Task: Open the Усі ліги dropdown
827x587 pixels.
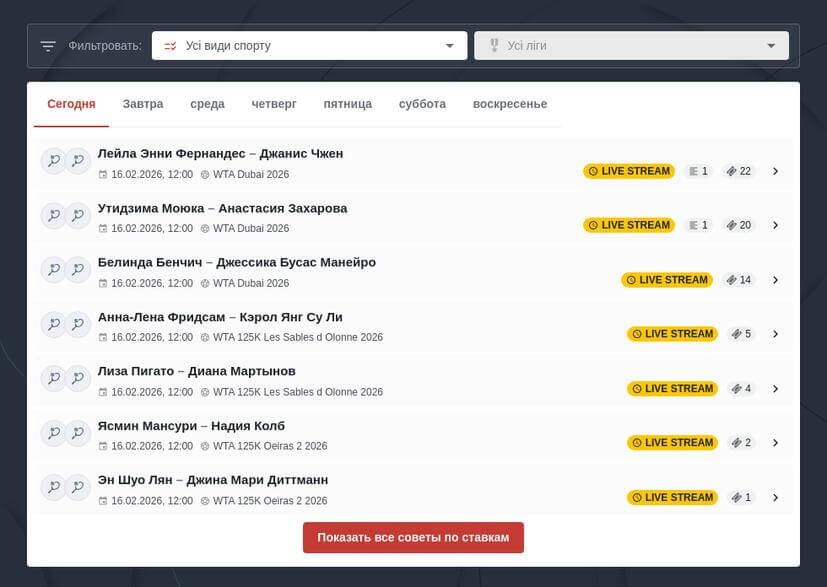Action: [x=631, y=46]
